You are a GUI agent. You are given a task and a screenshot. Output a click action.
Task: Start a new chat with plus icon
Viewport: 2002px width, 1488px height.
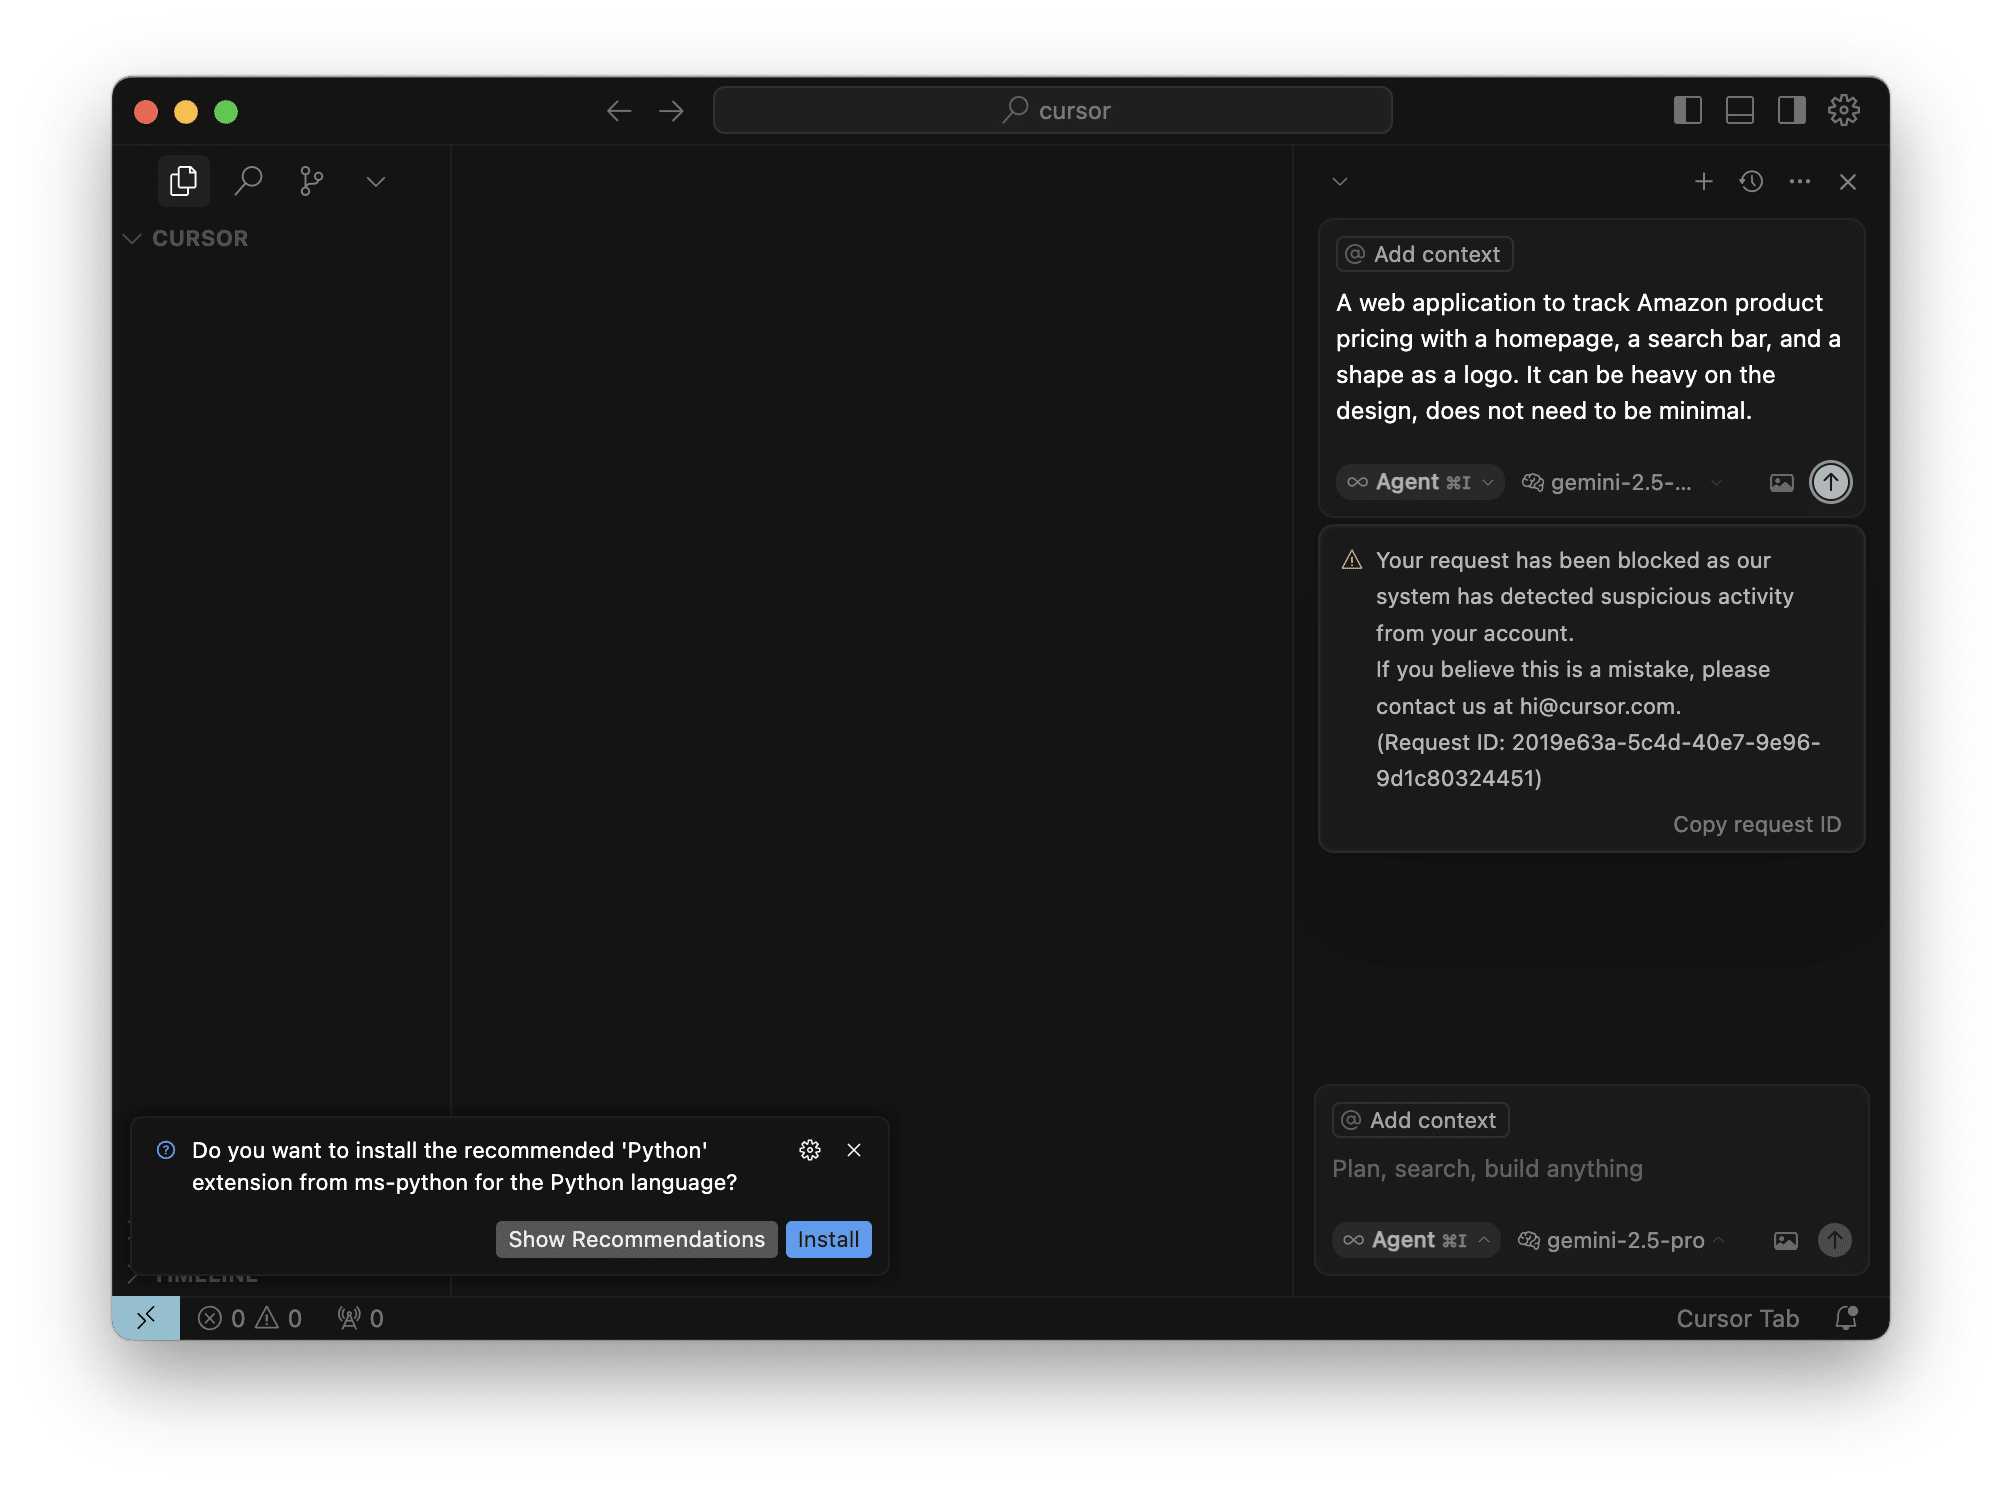(x=1704, y=181)
